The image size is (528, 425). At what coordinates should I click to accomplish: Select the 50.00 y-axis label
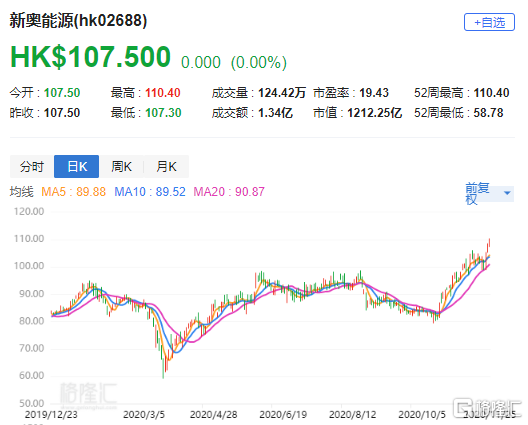pos(31,403)
